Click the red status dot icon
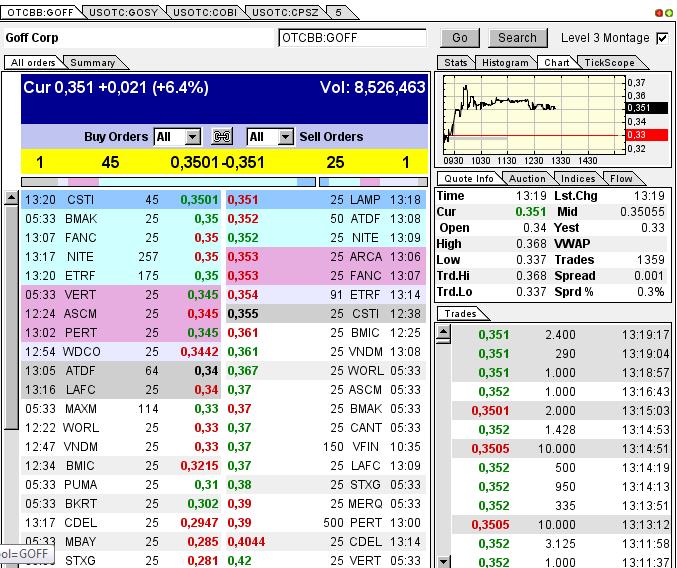677x568 pixels. (659, 13)
